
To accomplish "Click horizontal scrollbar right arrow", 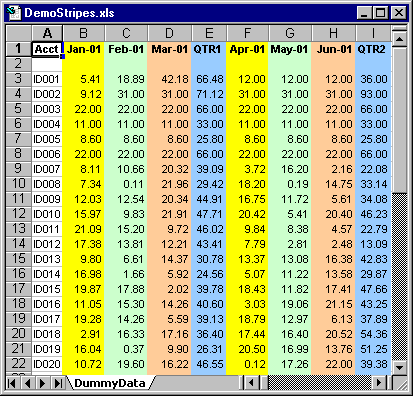I will click(379, 383).
